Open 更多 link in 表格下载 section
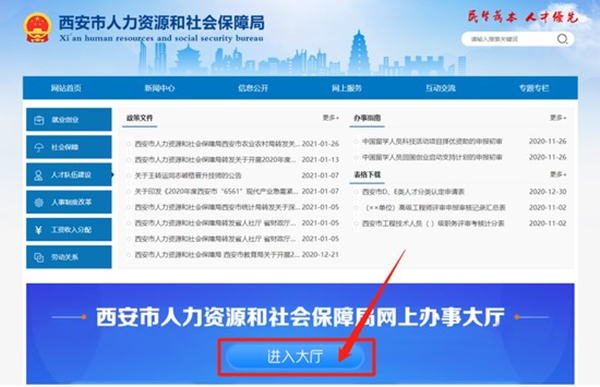The image size is (600, 387). pyautogui.click(x=558, y=174)
